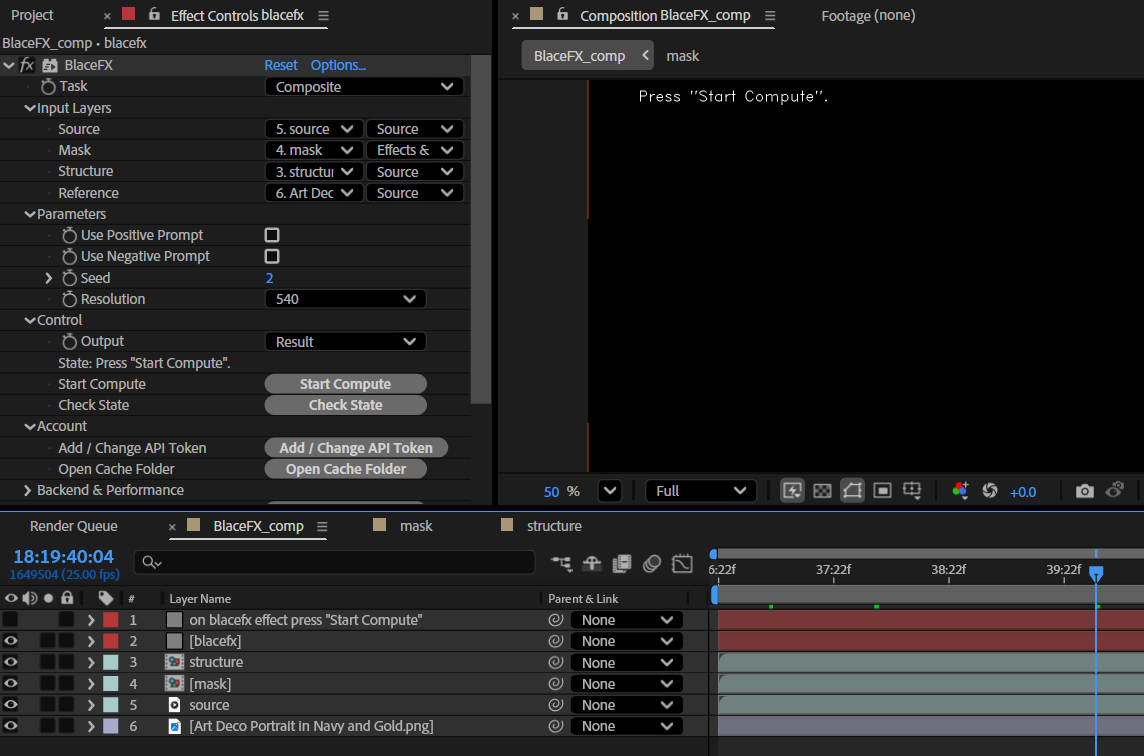The height and width of the screenshot is (756, 1144).
Task: Open Region of Interest tool
Action: (x=882, y=490)
